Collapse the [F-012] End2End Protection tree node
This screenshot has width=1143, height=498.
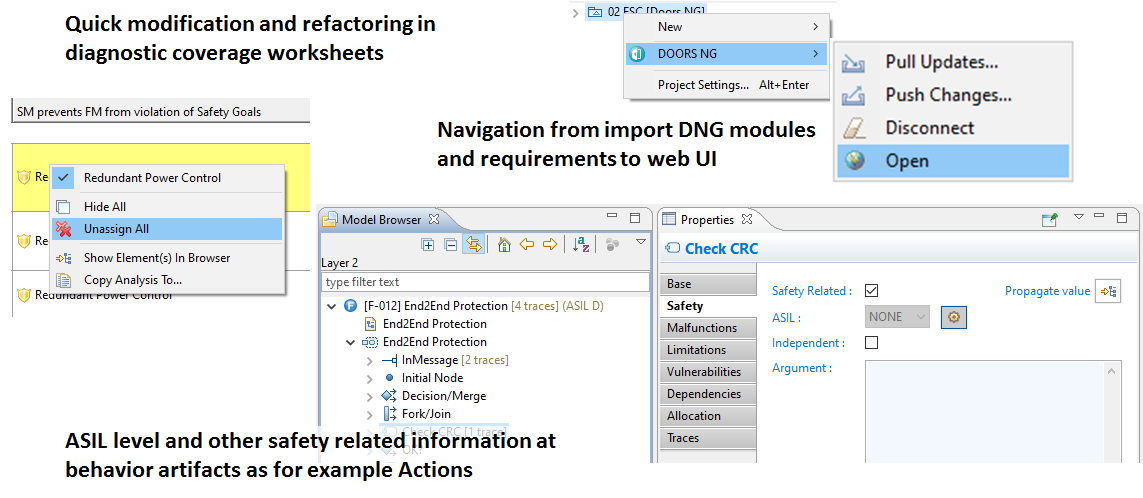click(x=332, y=306)
